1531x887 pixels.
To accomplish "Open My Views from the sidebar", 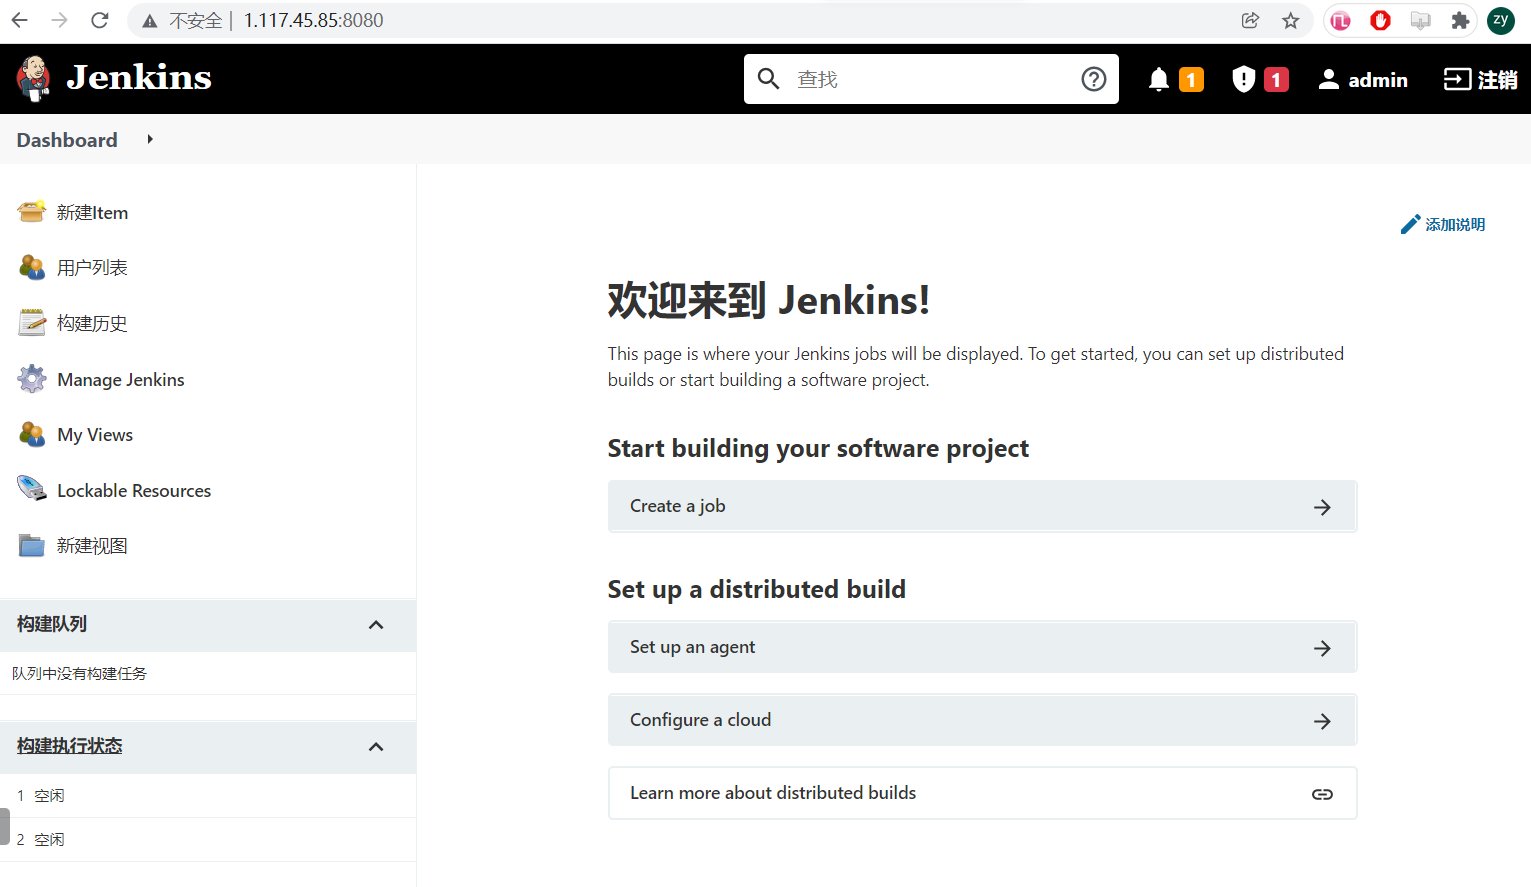I will 95,435.
